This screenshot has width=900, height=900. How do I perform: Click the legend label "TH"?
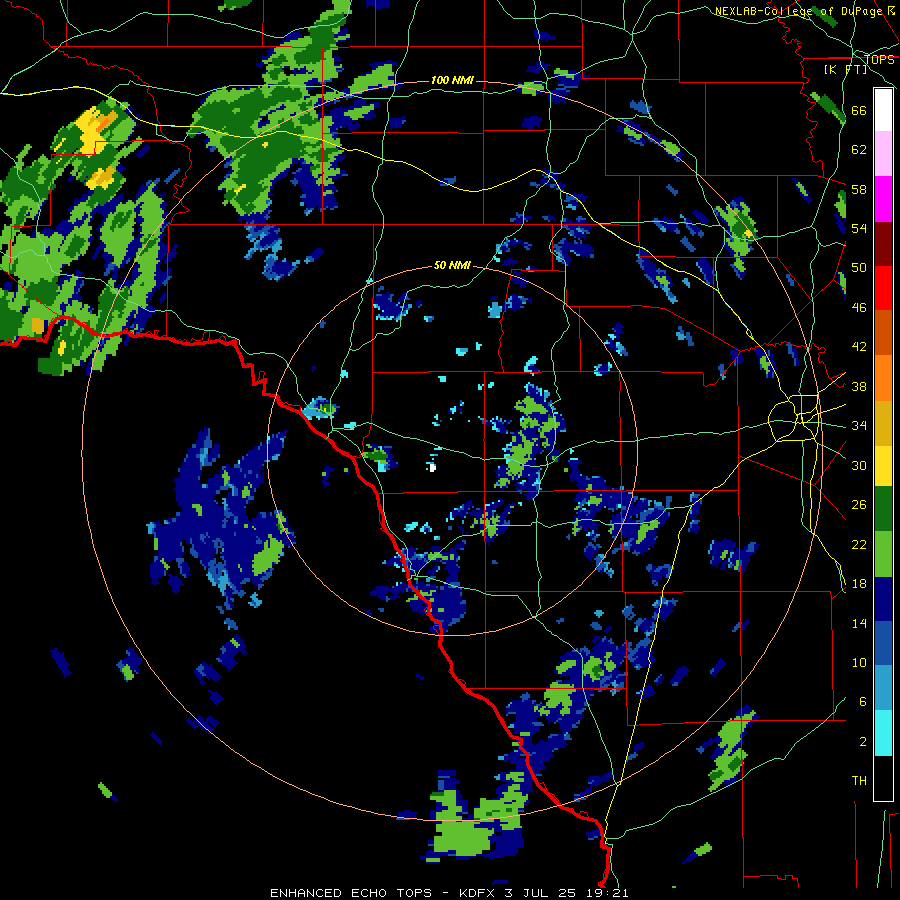(x=859, y=781)
